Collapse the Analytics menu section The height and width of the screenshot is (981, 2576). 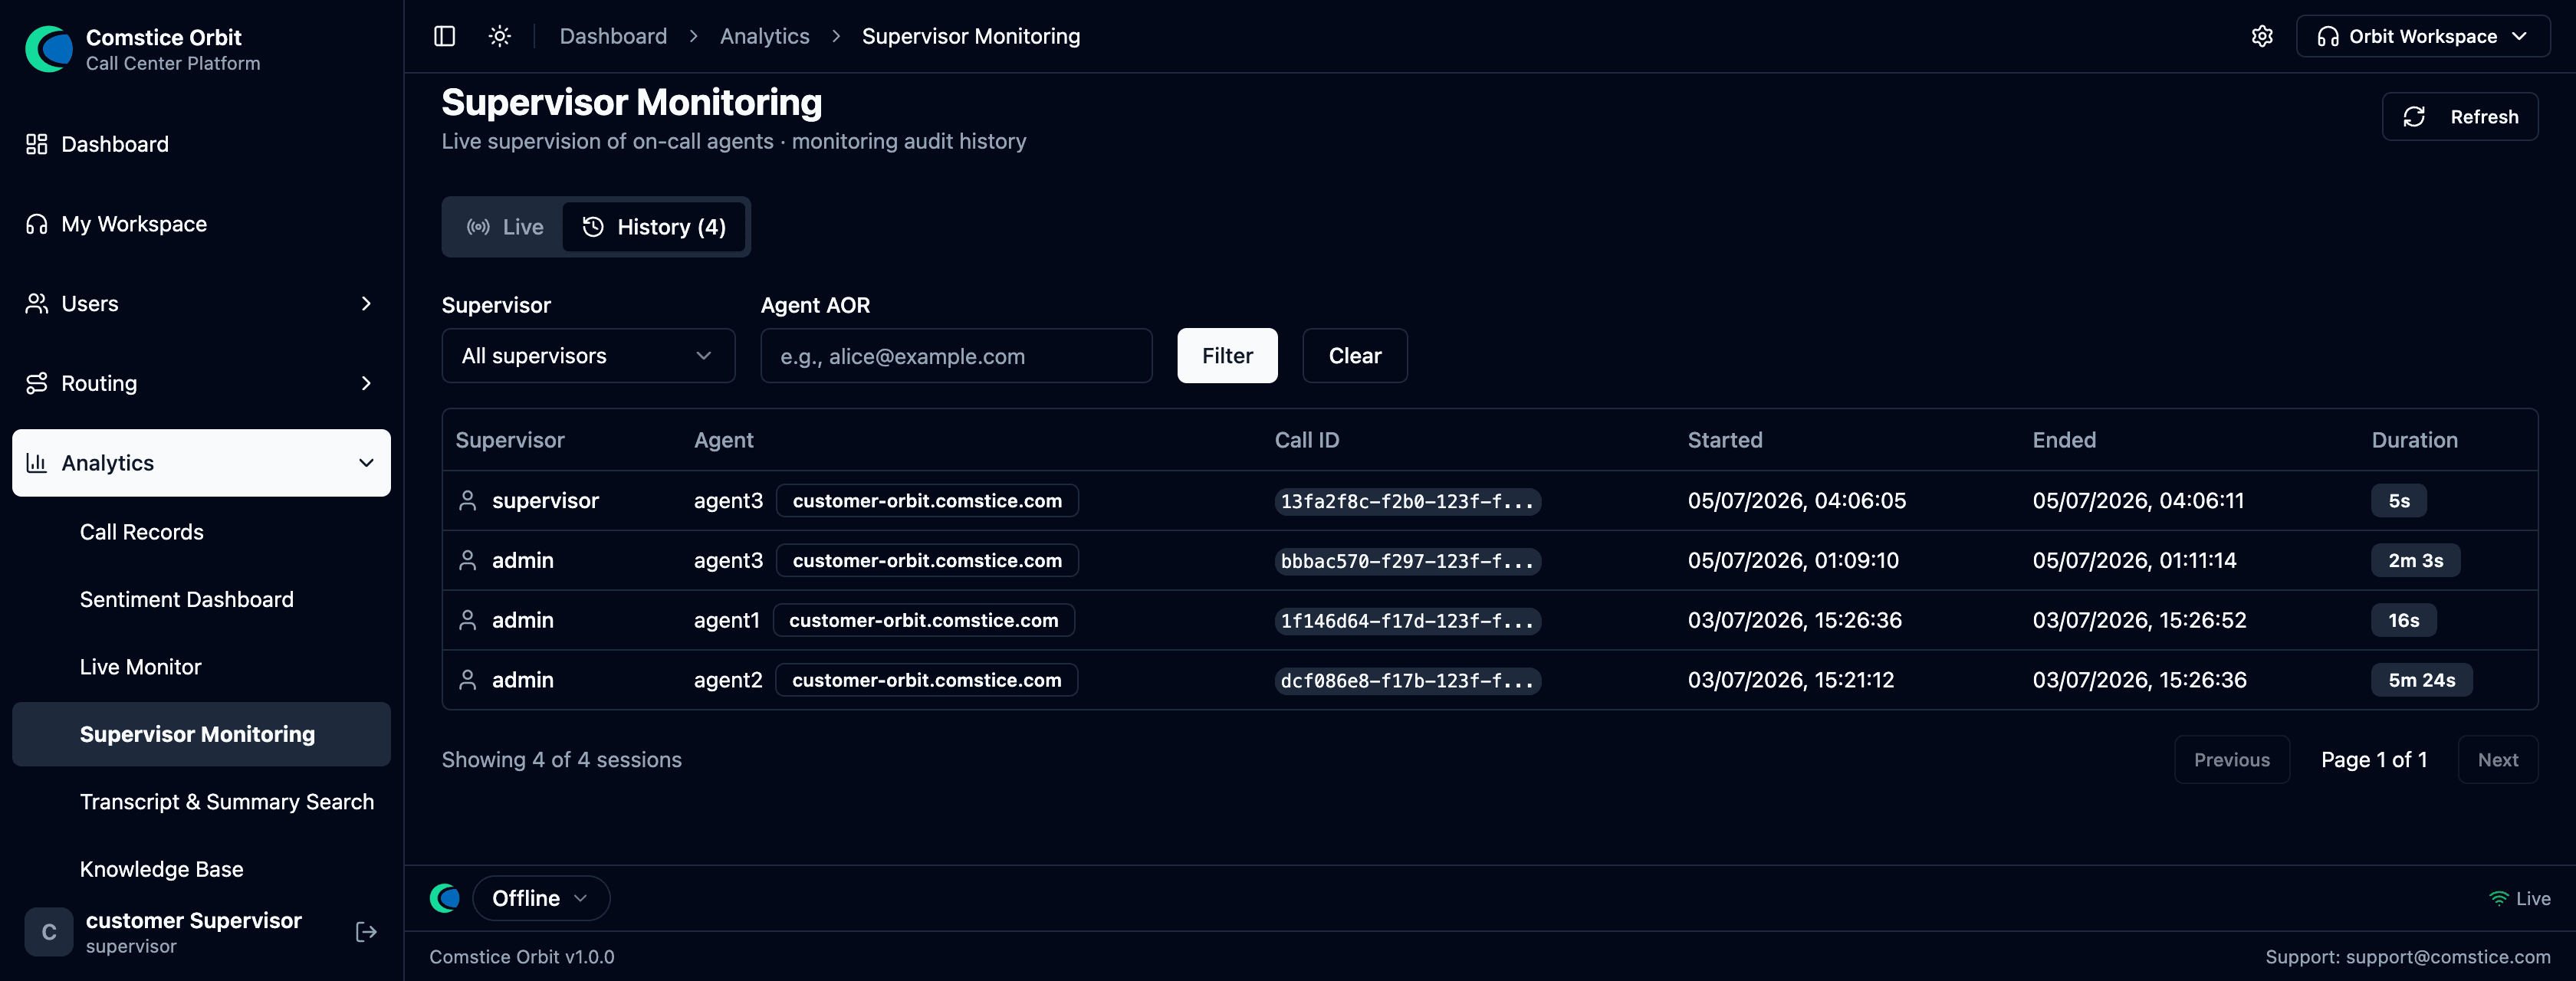201,463
